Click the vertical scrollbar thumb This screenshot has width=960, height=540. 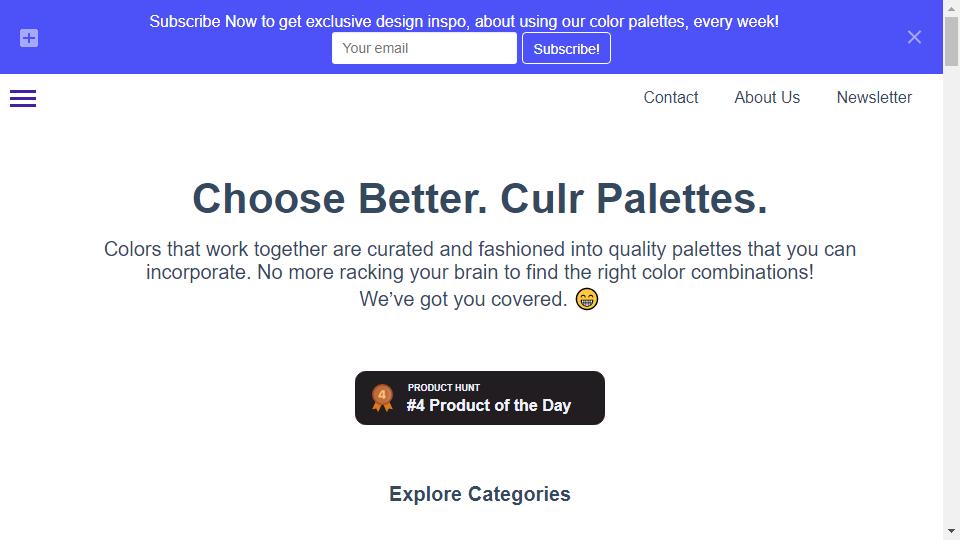click(951, 40)
